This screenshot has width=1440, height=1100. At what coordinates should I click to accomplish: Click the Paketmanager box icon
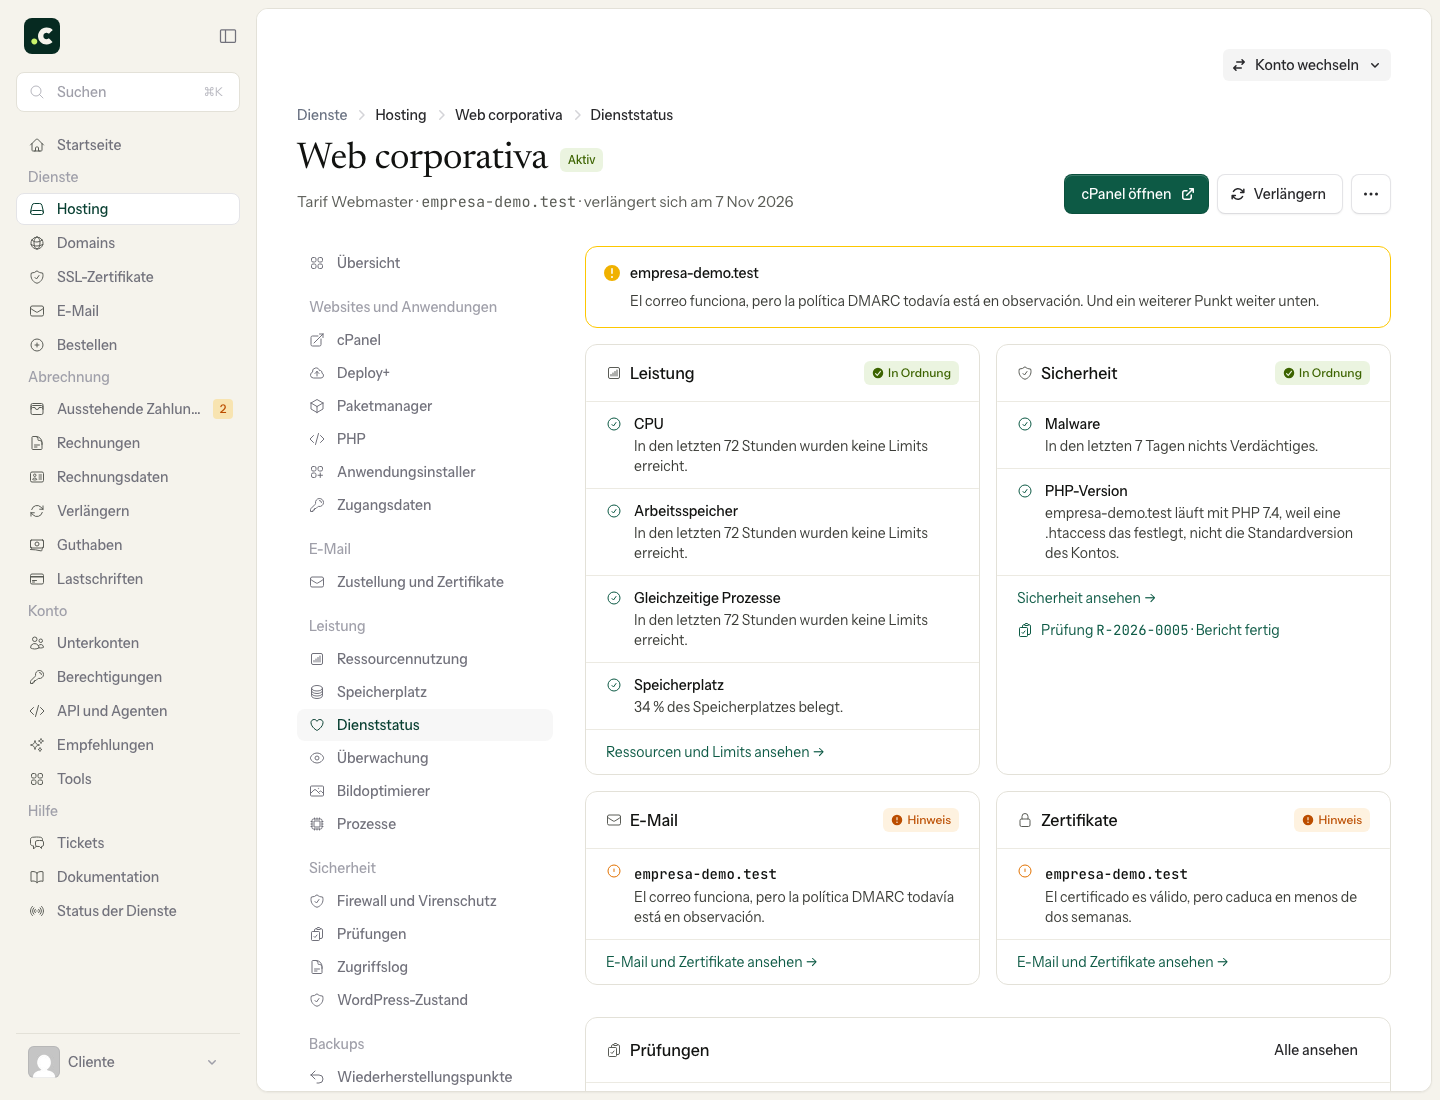317,406
